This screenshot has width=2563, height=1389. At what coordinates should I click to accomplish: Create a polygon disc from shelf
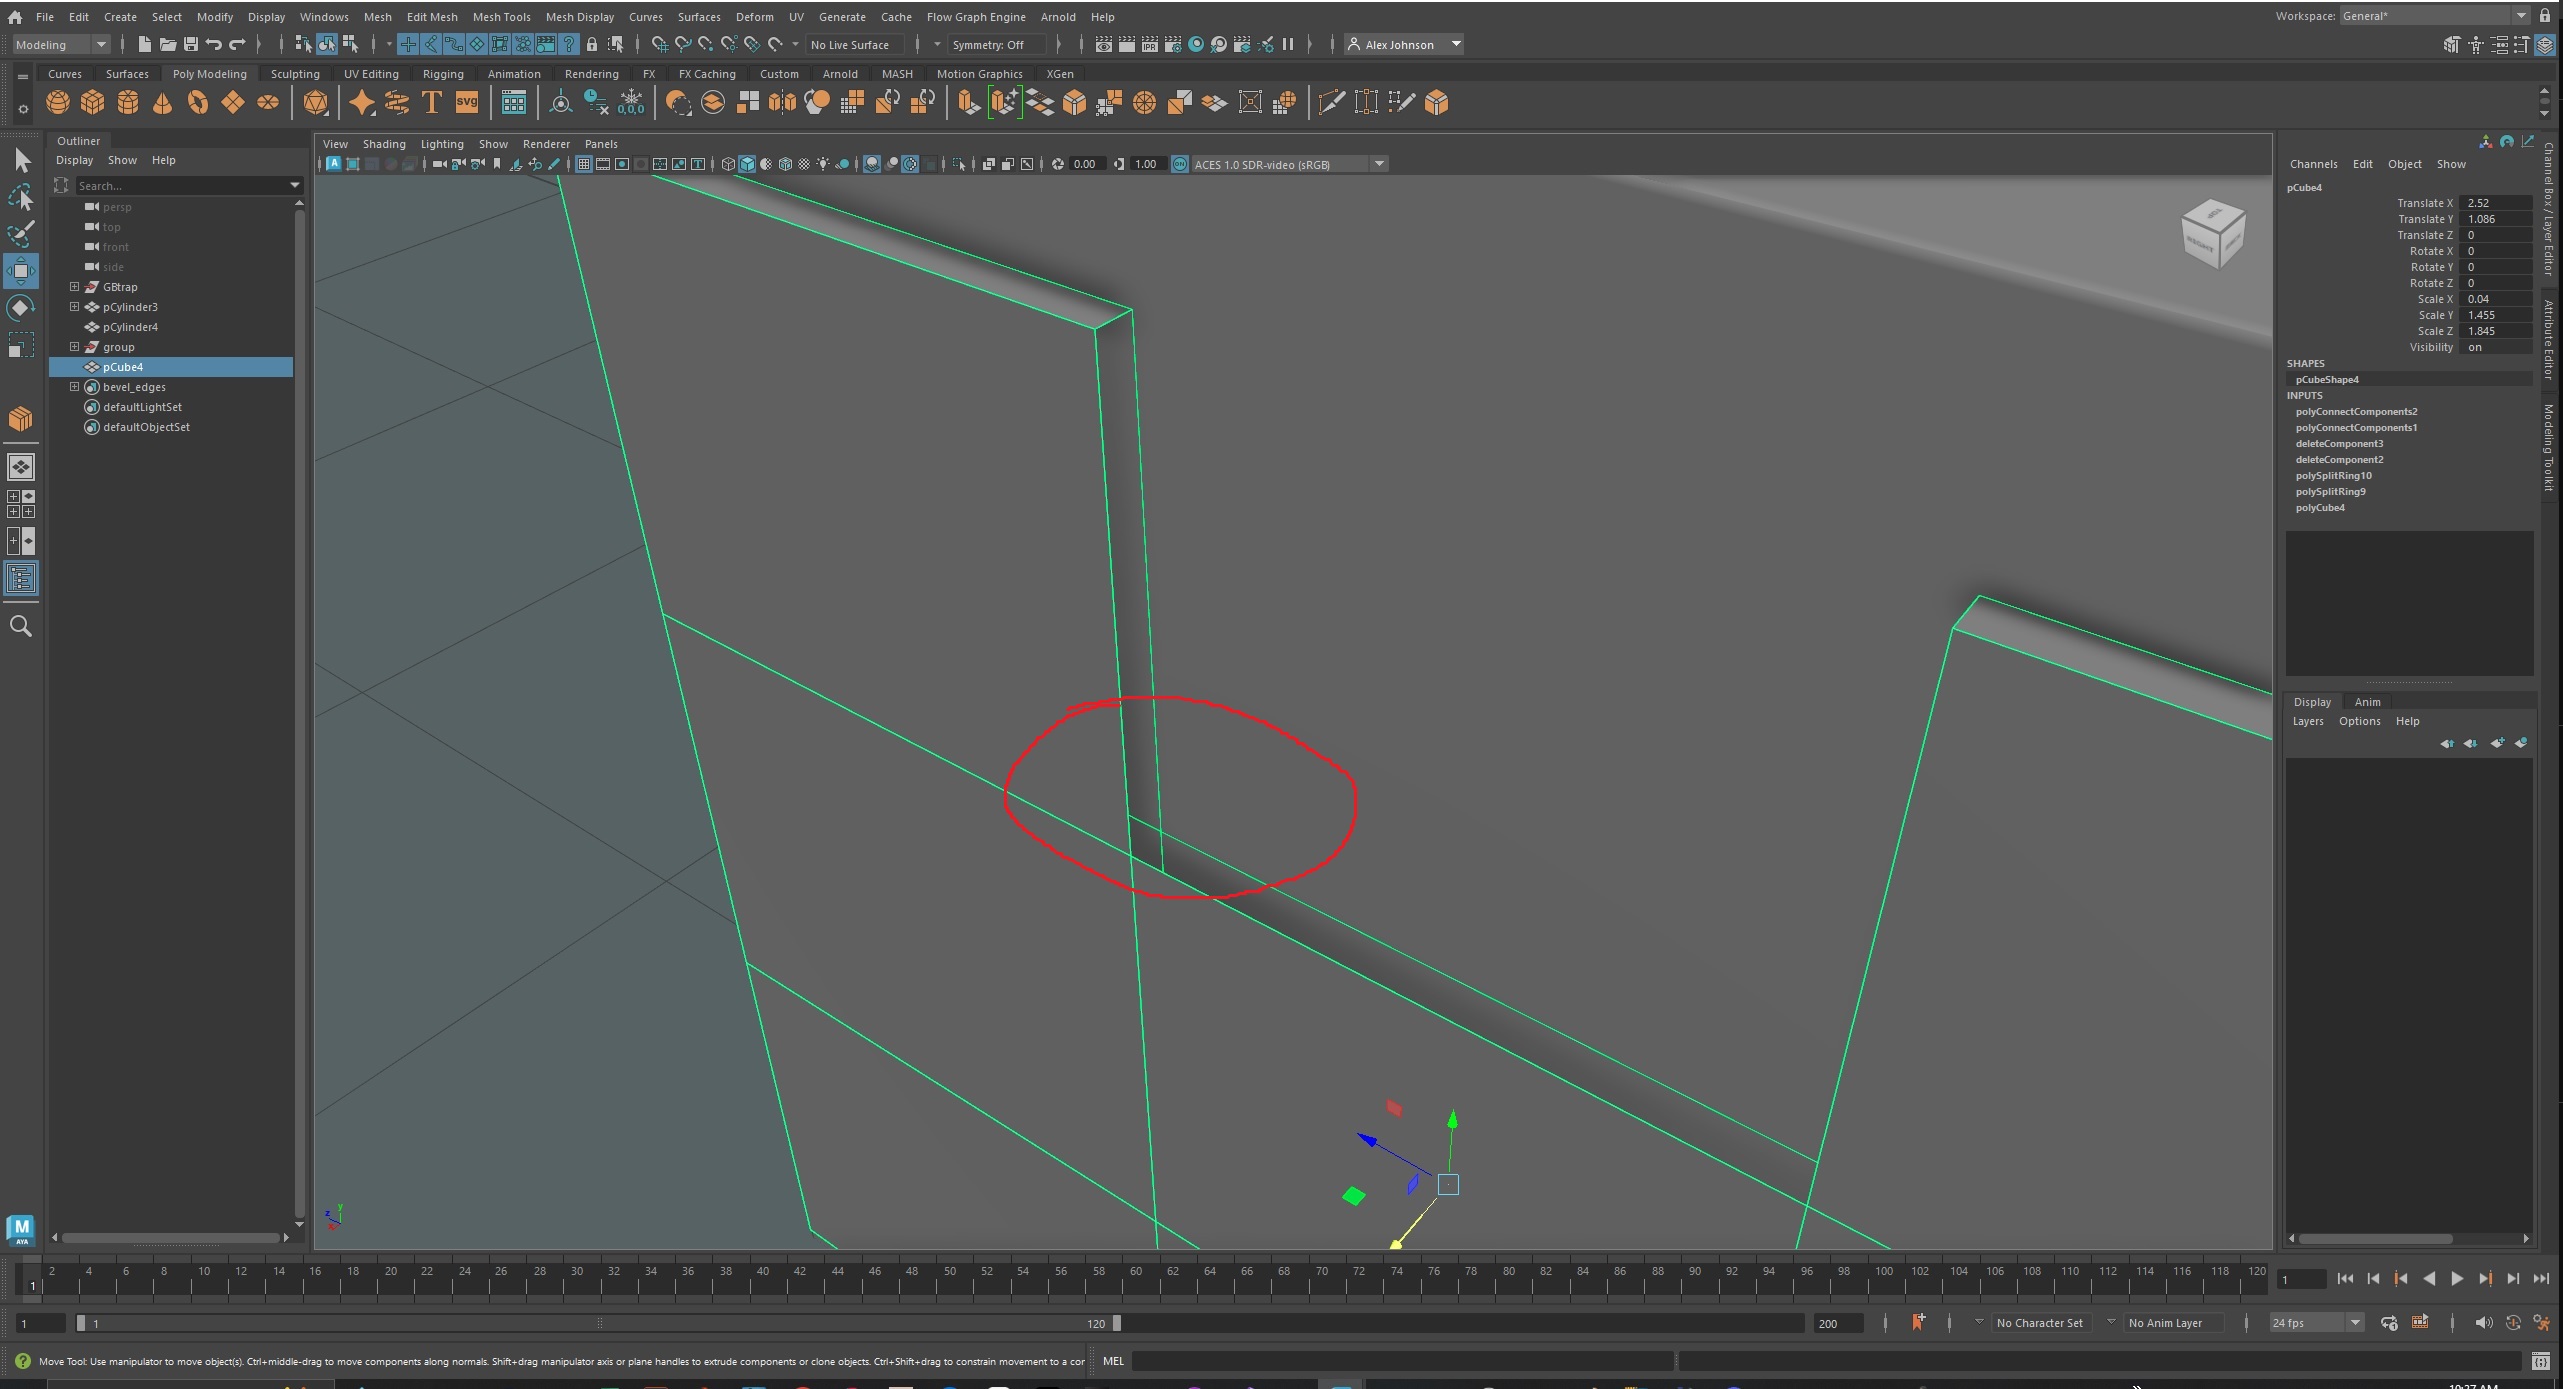268,102
